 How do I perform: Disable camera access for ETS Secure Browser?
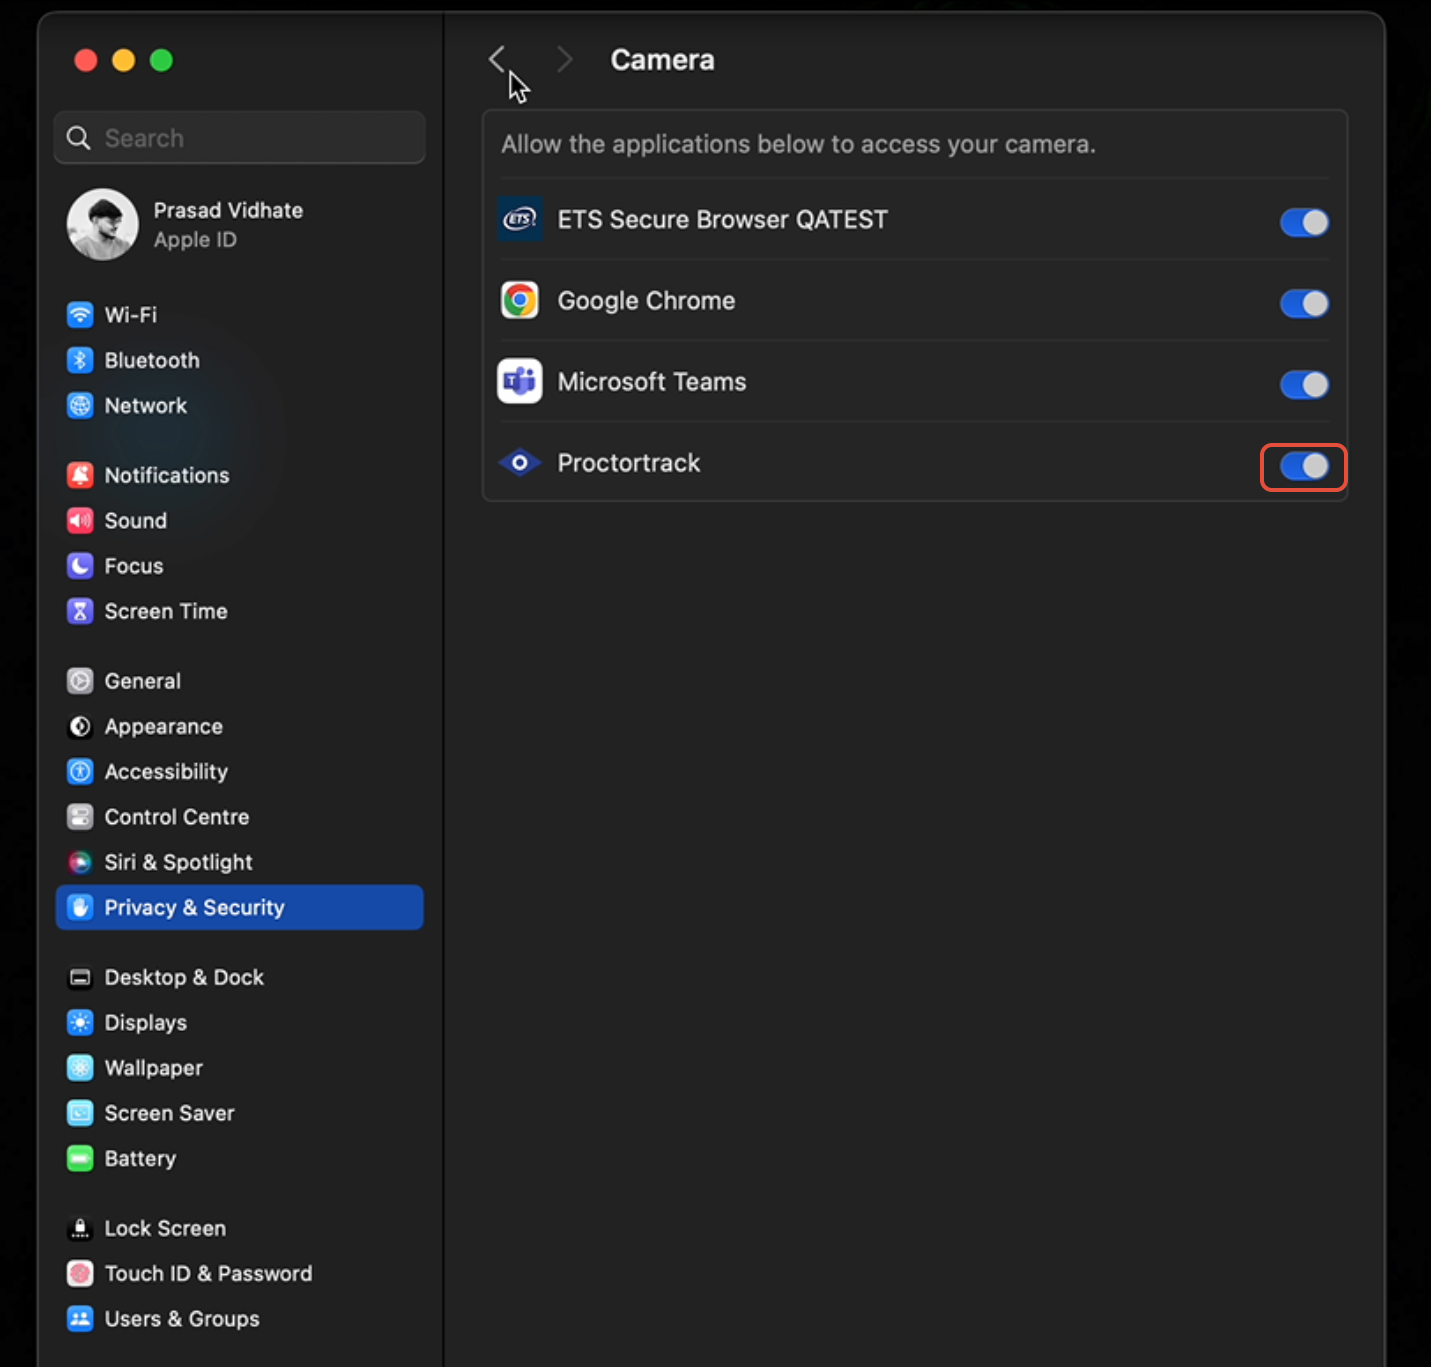click(1304, 222)
